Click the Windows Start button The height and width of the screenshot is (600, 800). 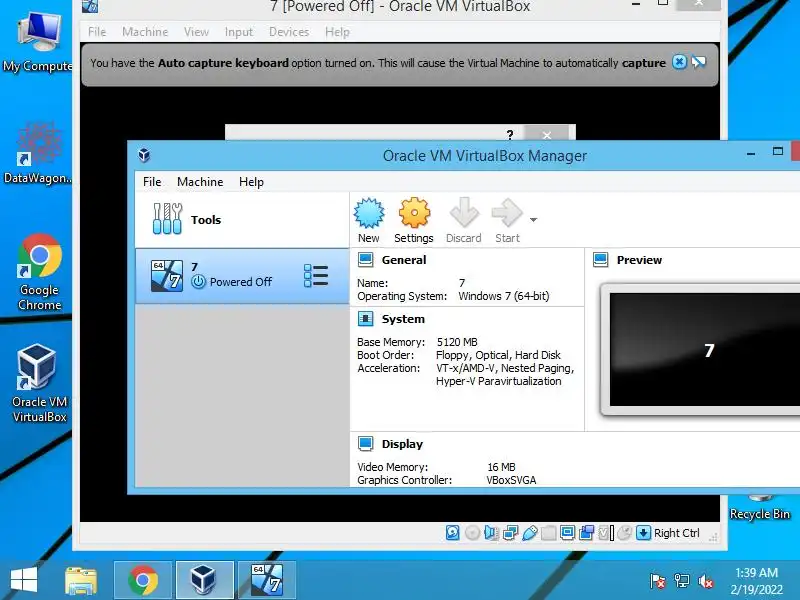pyautogui.click(x=24, y=580)
